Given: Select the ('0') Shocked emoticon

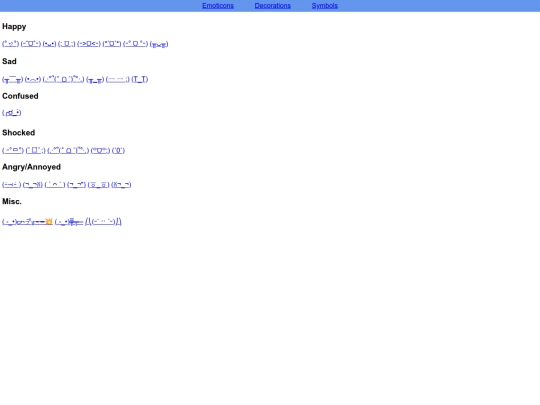Looking at the screenshot, I should [118, 150].
